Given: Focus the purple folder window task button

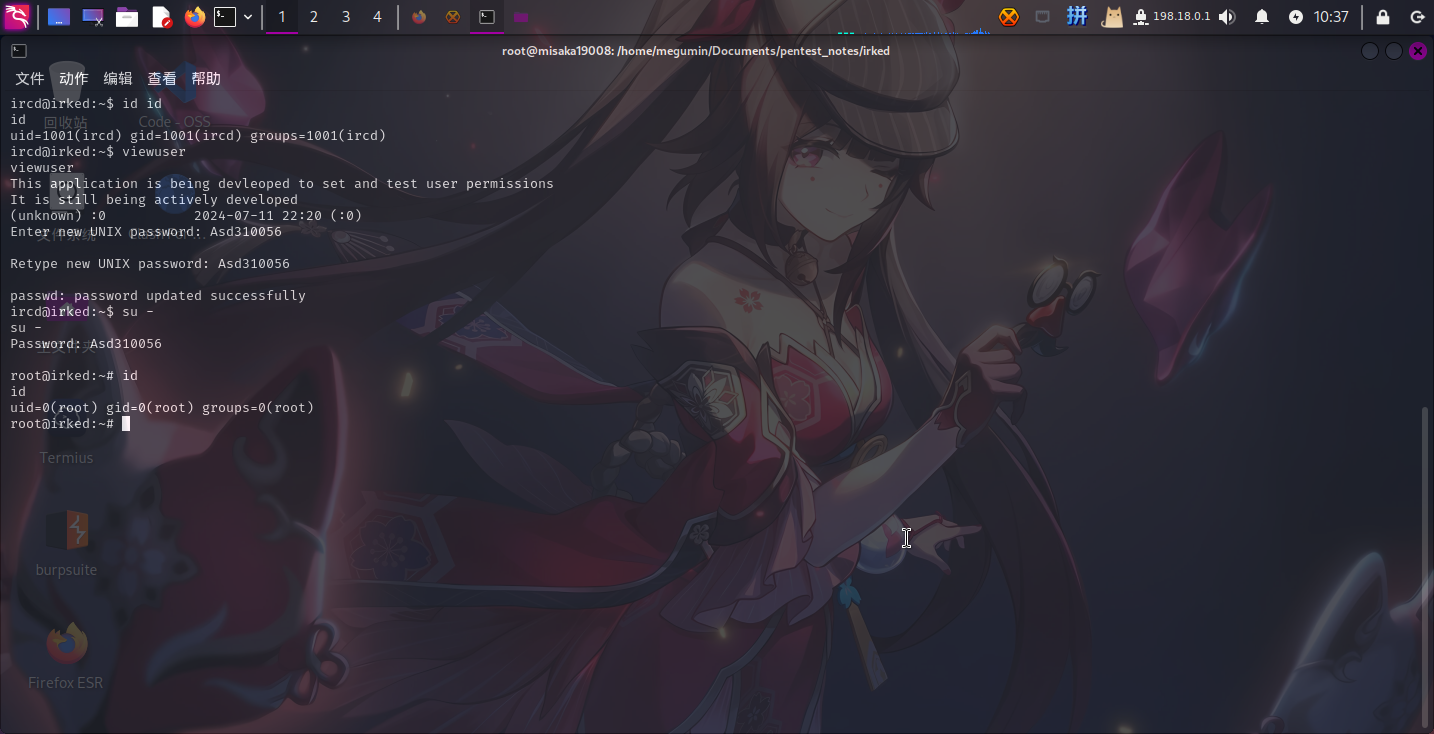Looking at the screenshot, I should pos(520,17).
